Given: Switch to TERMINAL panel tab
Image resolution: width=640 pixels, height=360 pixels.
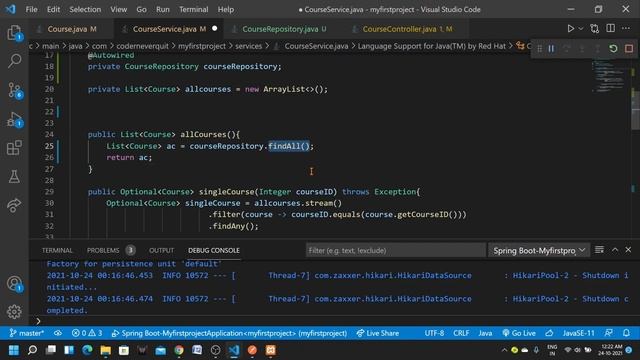Looking at the screenshot, I should (57, 250).
